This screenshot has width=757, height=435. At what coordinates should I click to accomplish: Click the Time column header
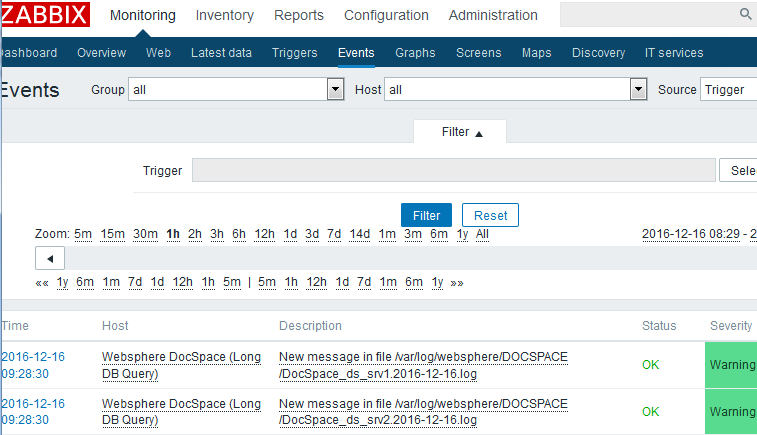pos(15,326)
